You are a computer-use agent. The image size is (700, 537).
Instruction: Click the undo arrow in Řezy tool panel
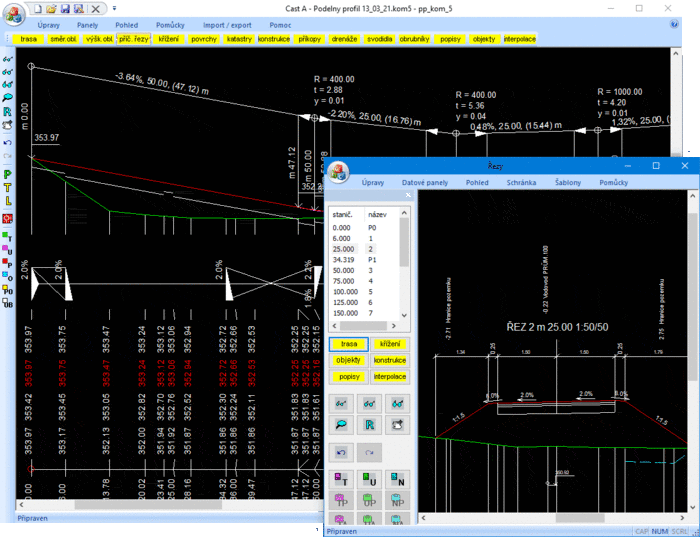coord(342,453)
